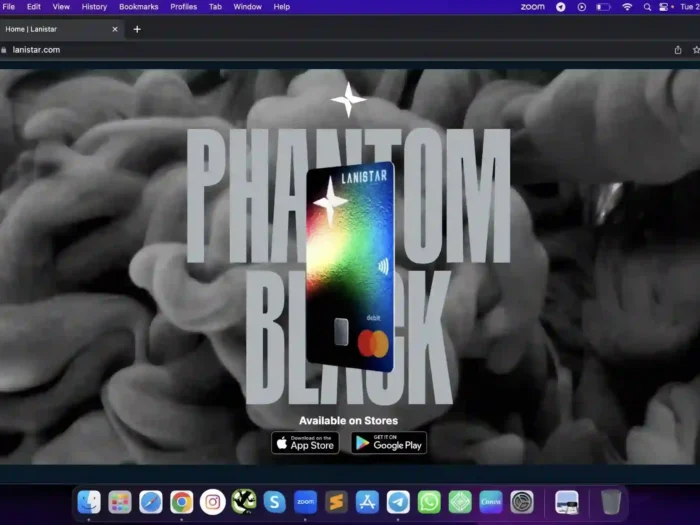Click the Zoom status item in menu bar

[x=533, y=7]
